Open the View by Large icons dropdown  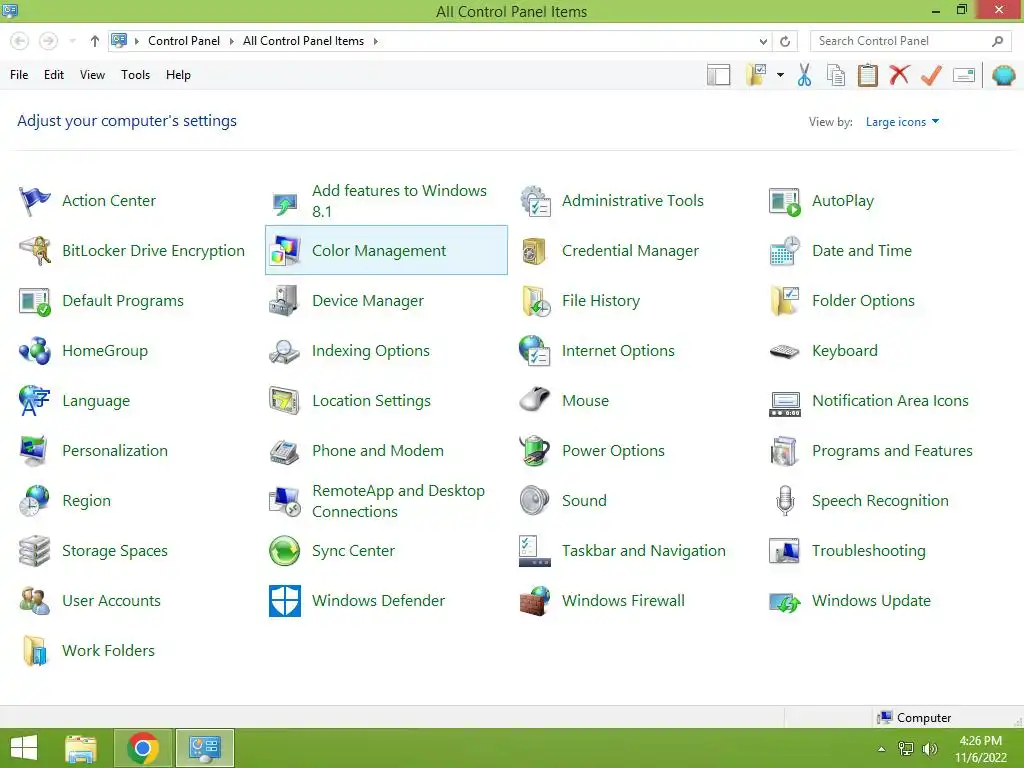click(x=903, y=122)
